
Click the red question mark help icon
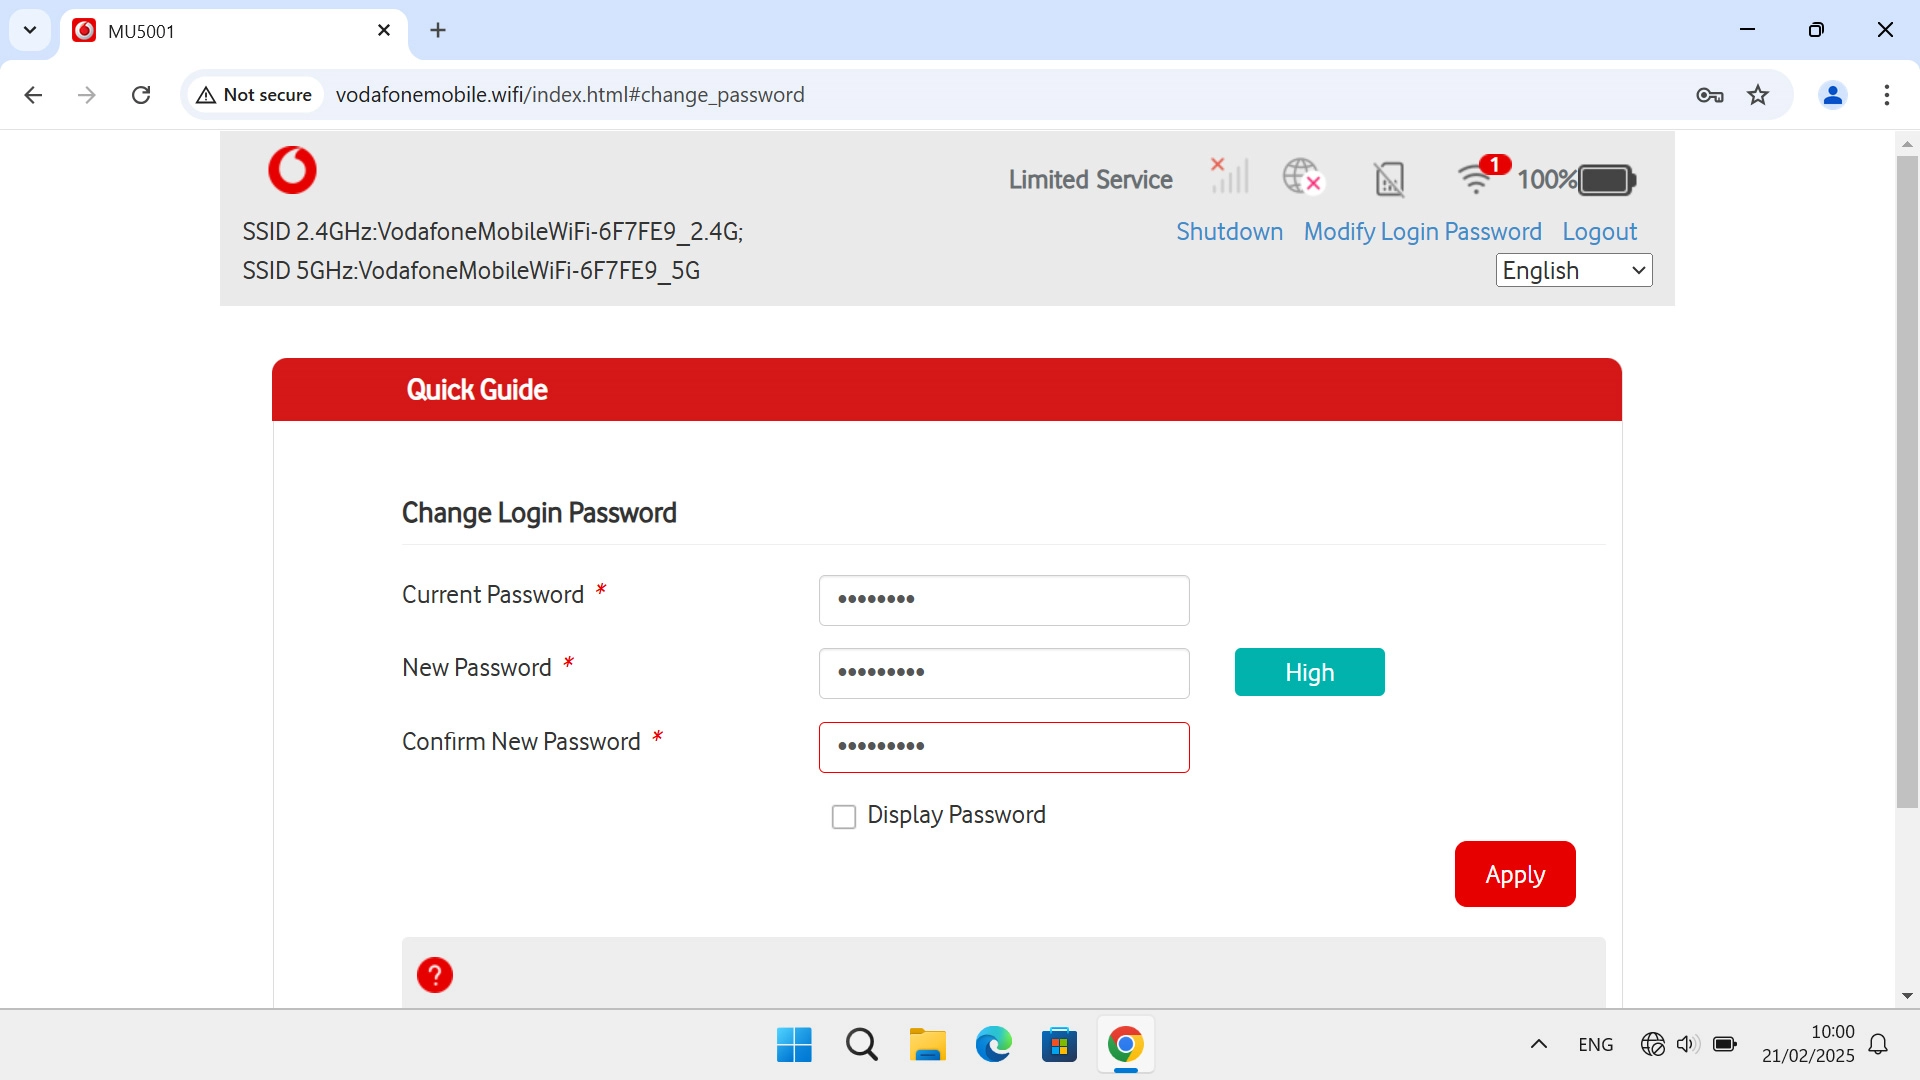click(435, 974)
